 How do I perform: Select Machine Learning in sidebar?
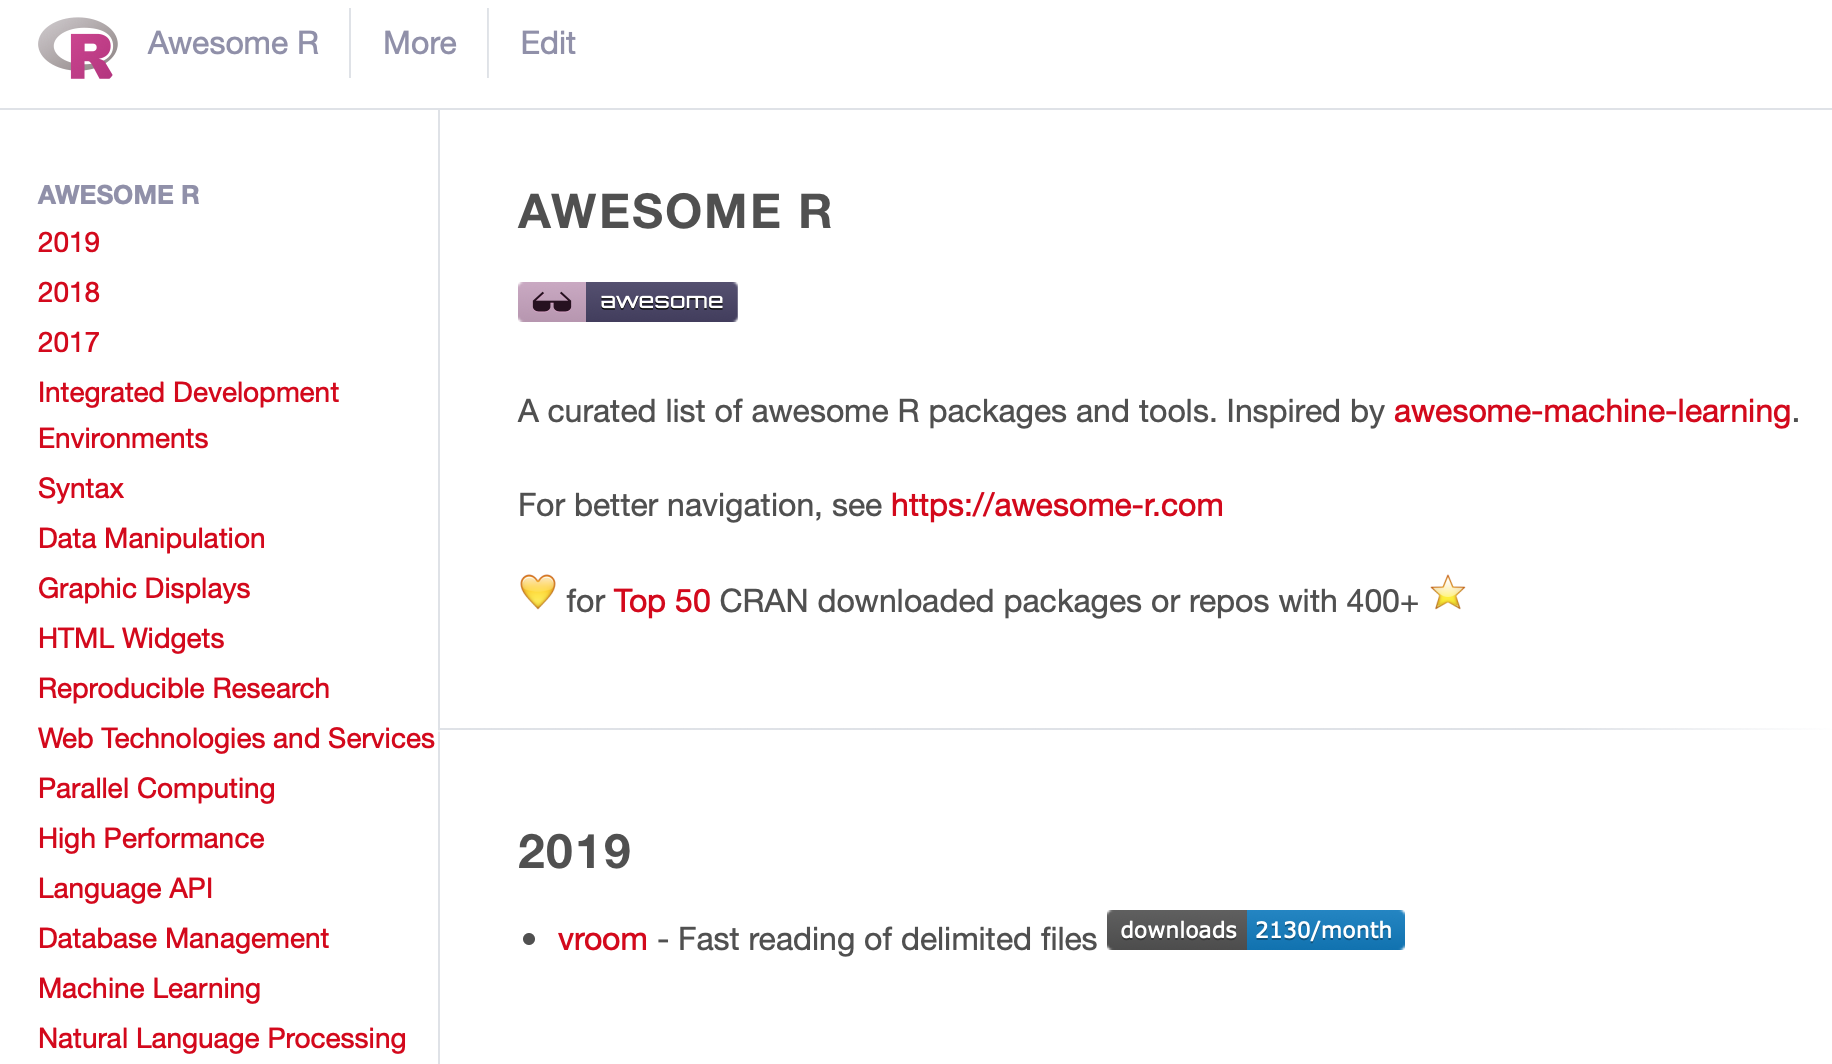pyautogui.click(x=149, y=988)
